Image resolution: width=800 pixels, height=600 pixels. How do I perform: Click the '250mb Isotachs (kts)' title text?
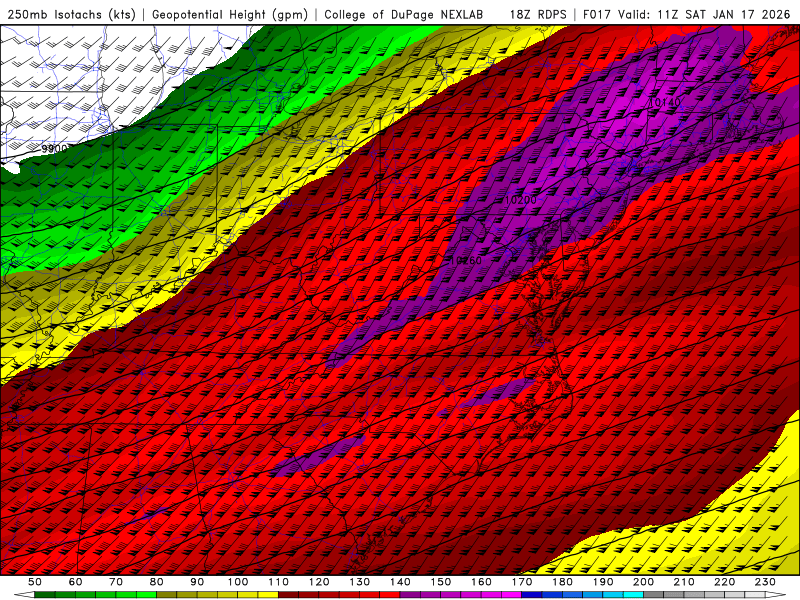point(72,14)
